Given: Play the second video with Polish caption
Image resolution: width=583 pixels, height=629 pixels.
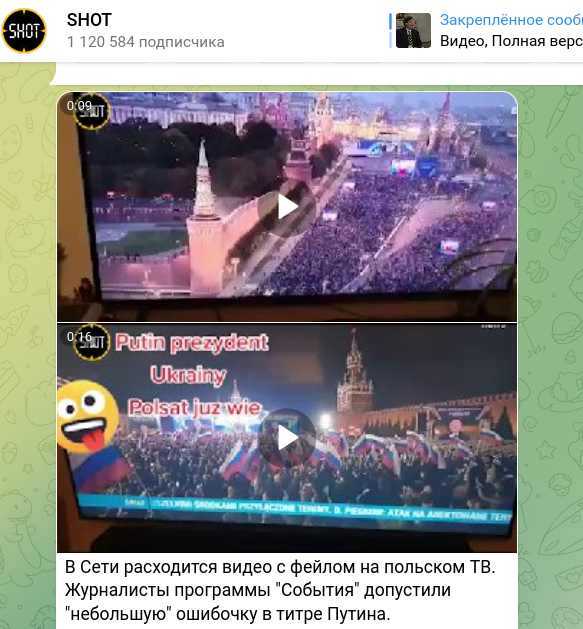Looking at the screenshot, I should pos(287,438).
